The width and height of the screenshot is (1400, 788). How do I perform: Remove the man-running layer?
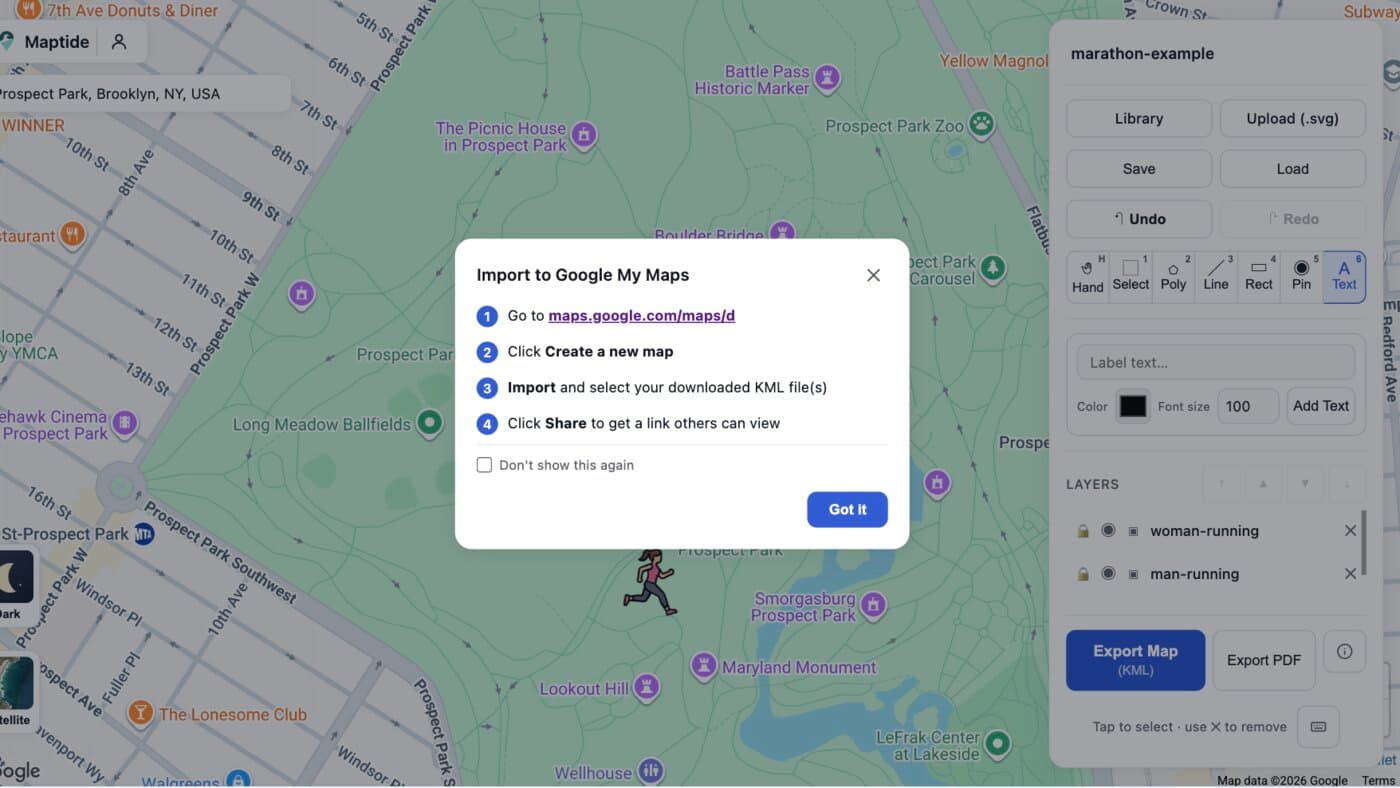point(1350,574)
